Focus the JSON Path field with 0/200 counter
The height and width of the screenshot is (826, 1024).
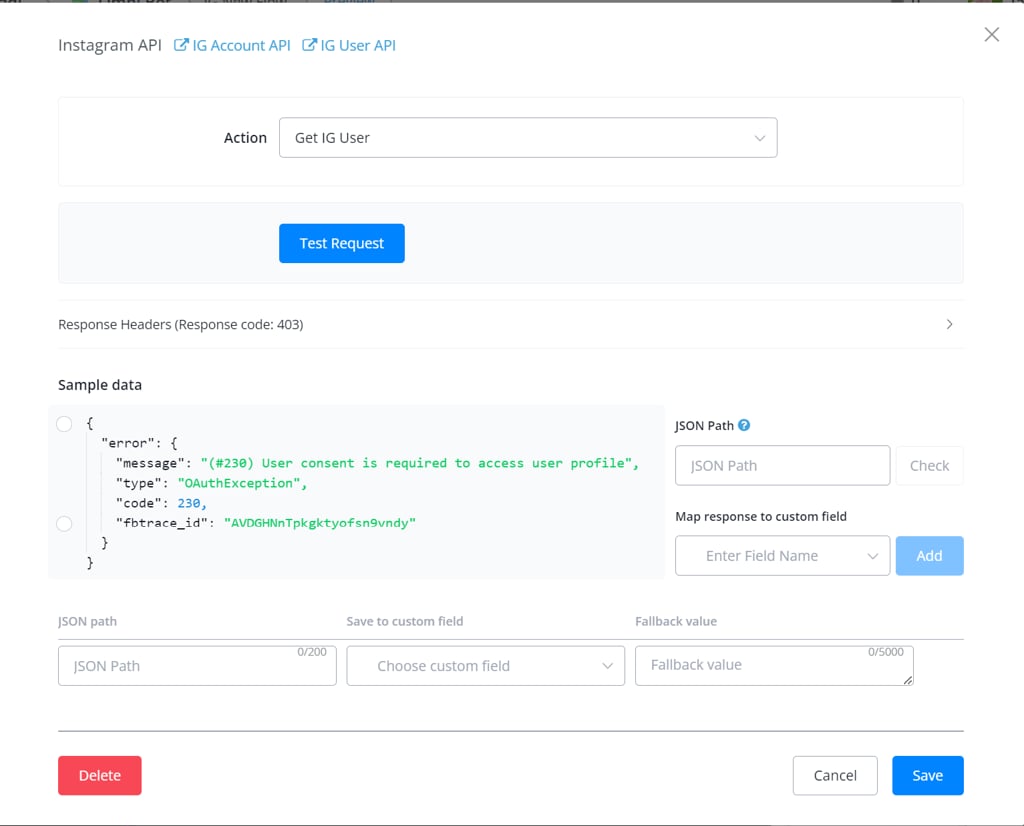[197, 666]
